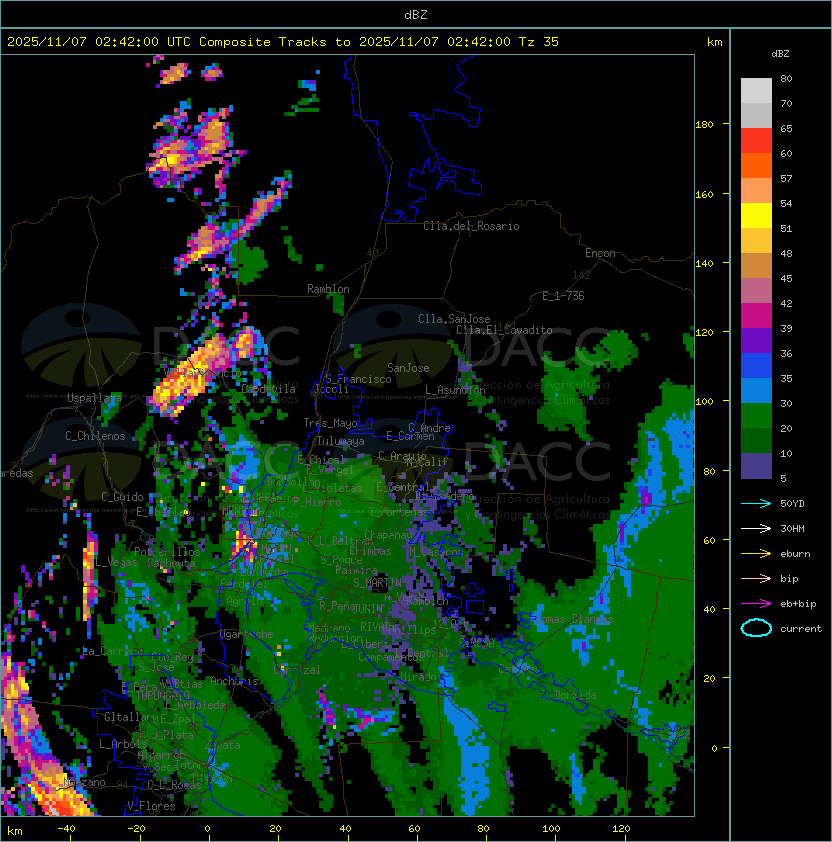Click the 'L_Asuncion' map label
The width and height of the screenshot is (832, 842).
point(455,390)
